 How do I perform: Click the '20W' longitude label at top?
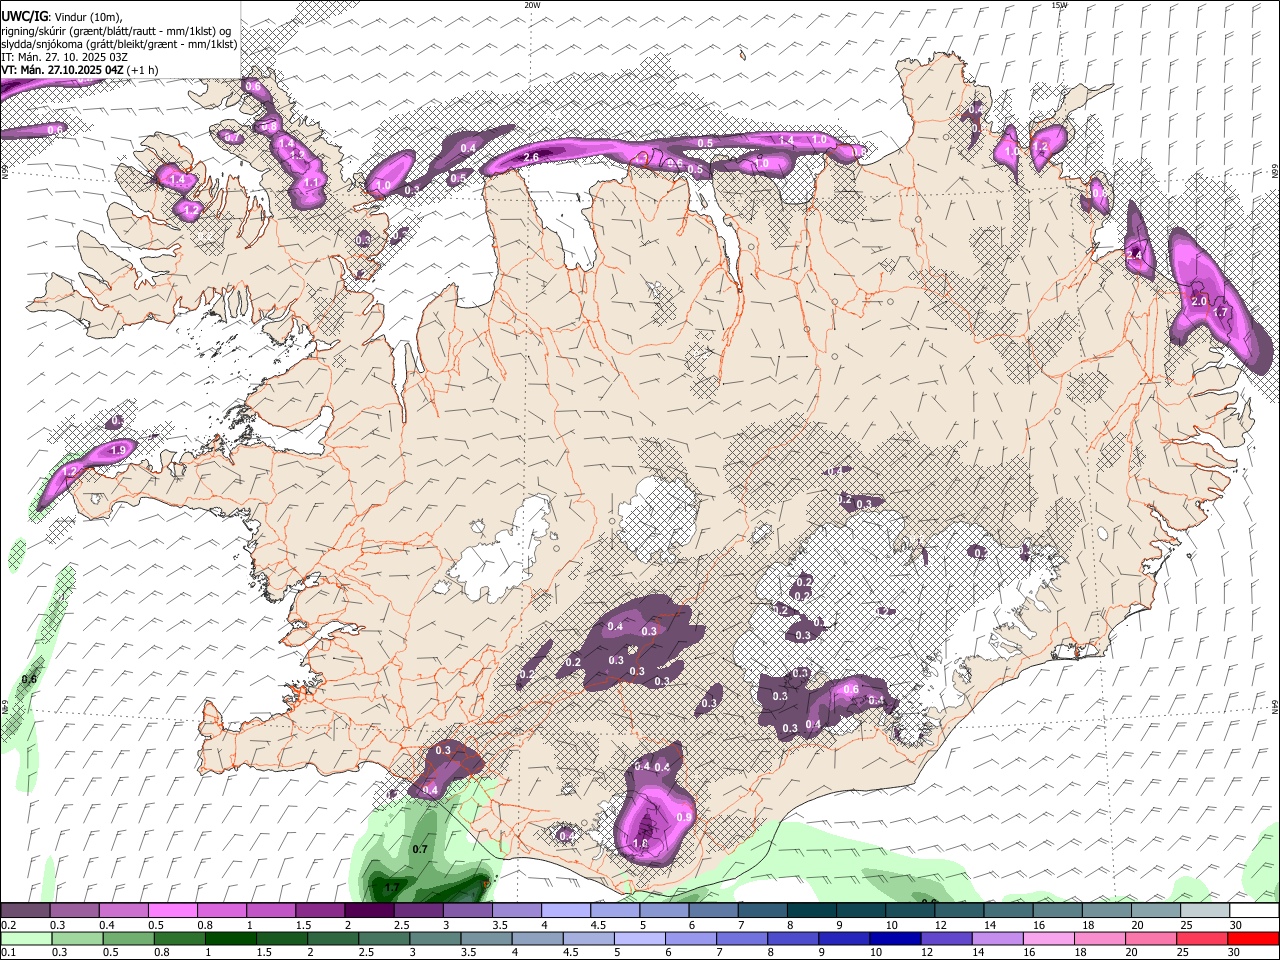point(532,5)
